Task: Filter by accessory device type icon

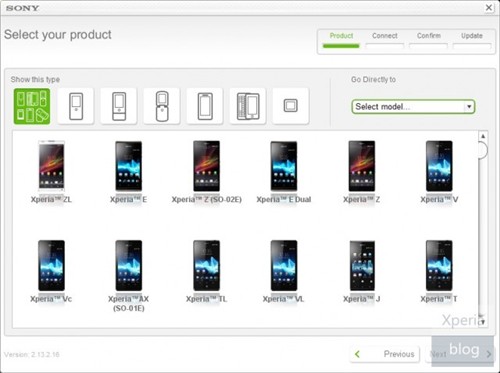Action: [x=291, y=106]
